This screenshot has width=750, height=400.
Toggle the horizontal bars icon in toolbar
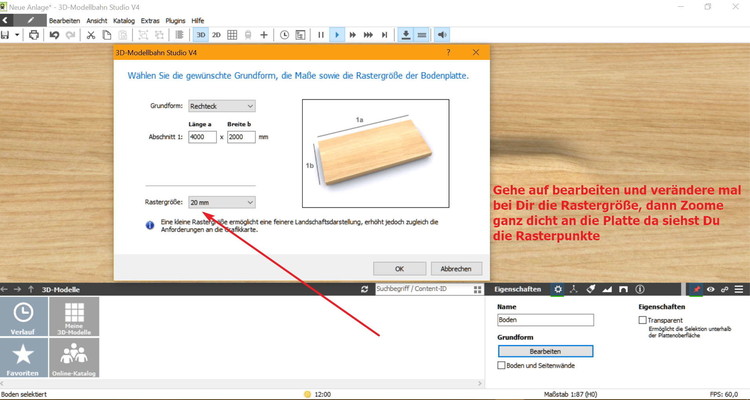(x=421, y=35)
